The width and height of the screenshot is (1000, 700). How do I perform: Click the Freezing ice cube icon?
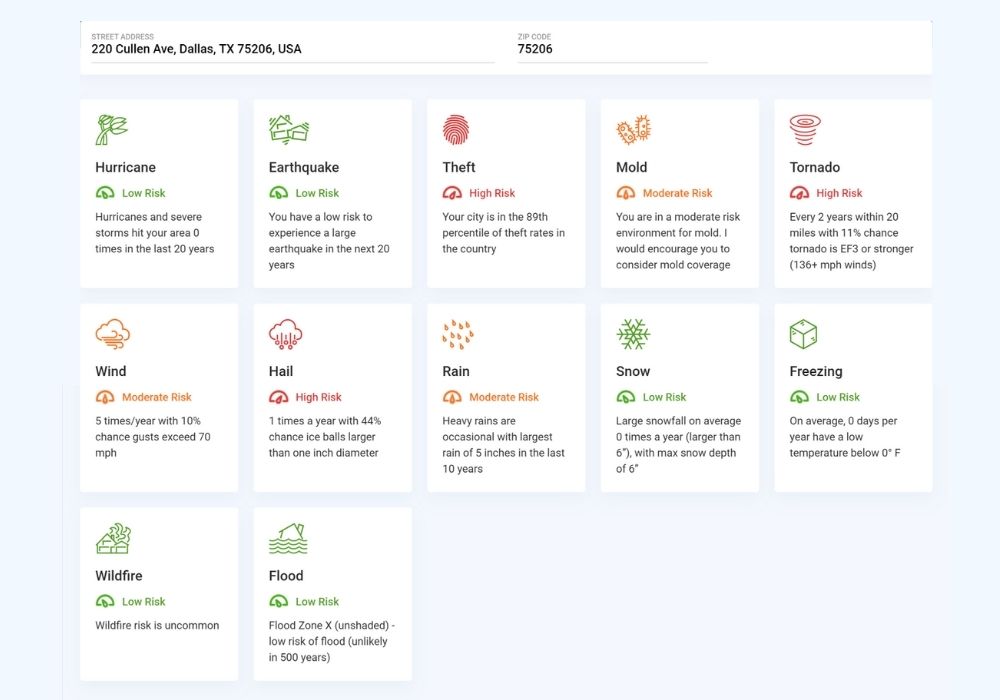(804, 334)
